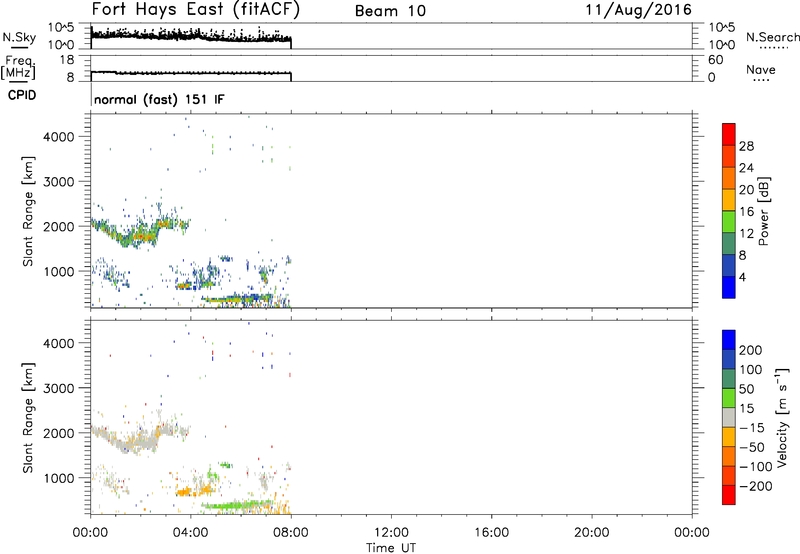Click the blue bottom of Power colorbar

pos(729,287)
